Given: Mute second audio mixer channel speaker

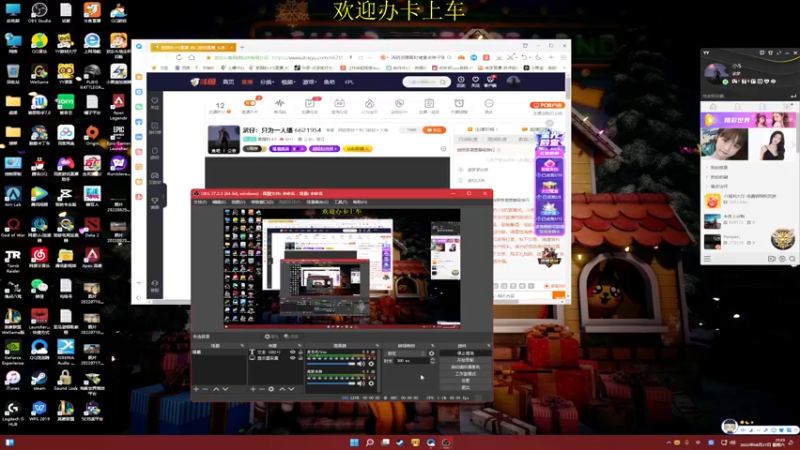Looking at the screenshot, I should click(x=361, y=383).
